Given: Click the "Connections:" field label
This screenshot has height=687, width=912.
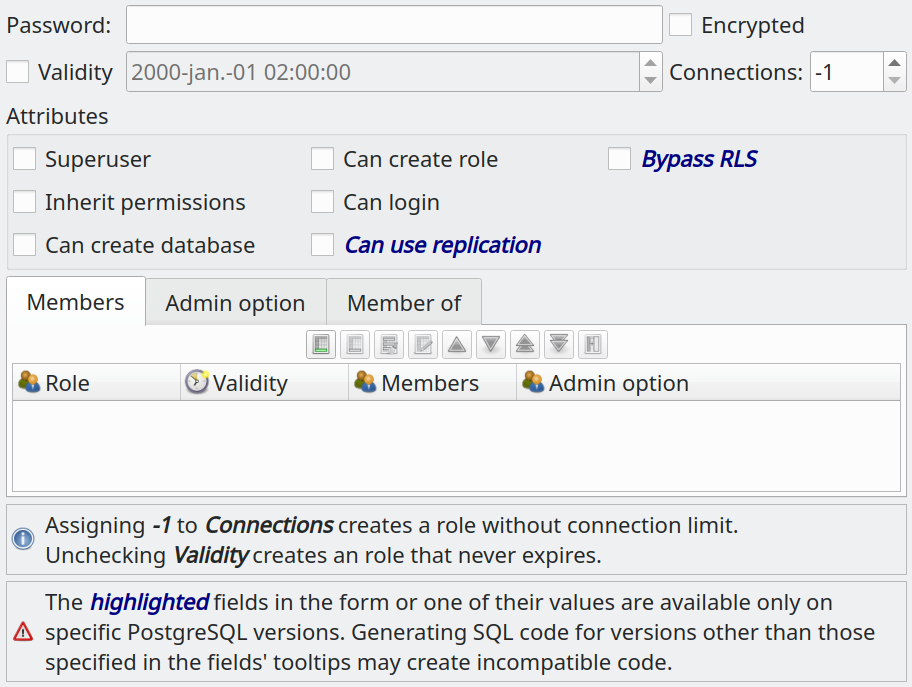Looking at the screenshot, I should (736, 73).
